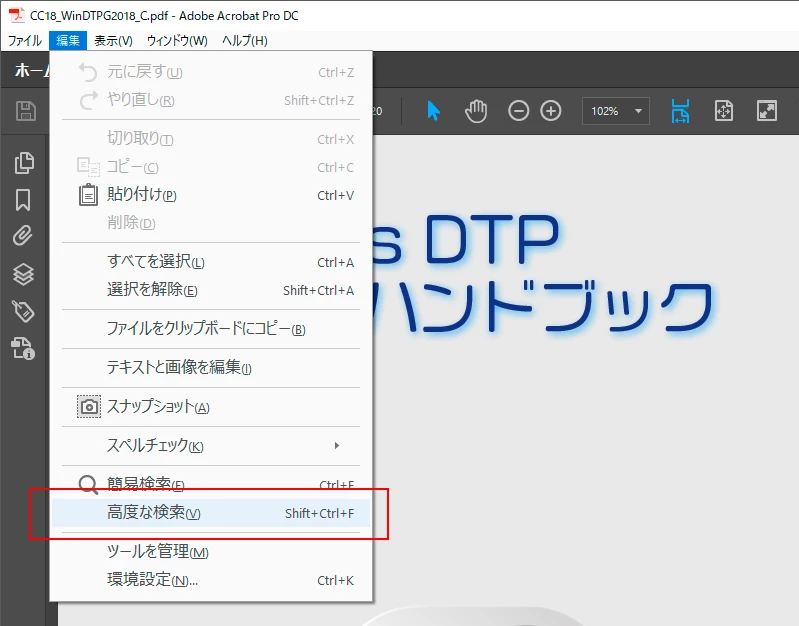Open the Bookmarks panel icon

click(23, 200)
